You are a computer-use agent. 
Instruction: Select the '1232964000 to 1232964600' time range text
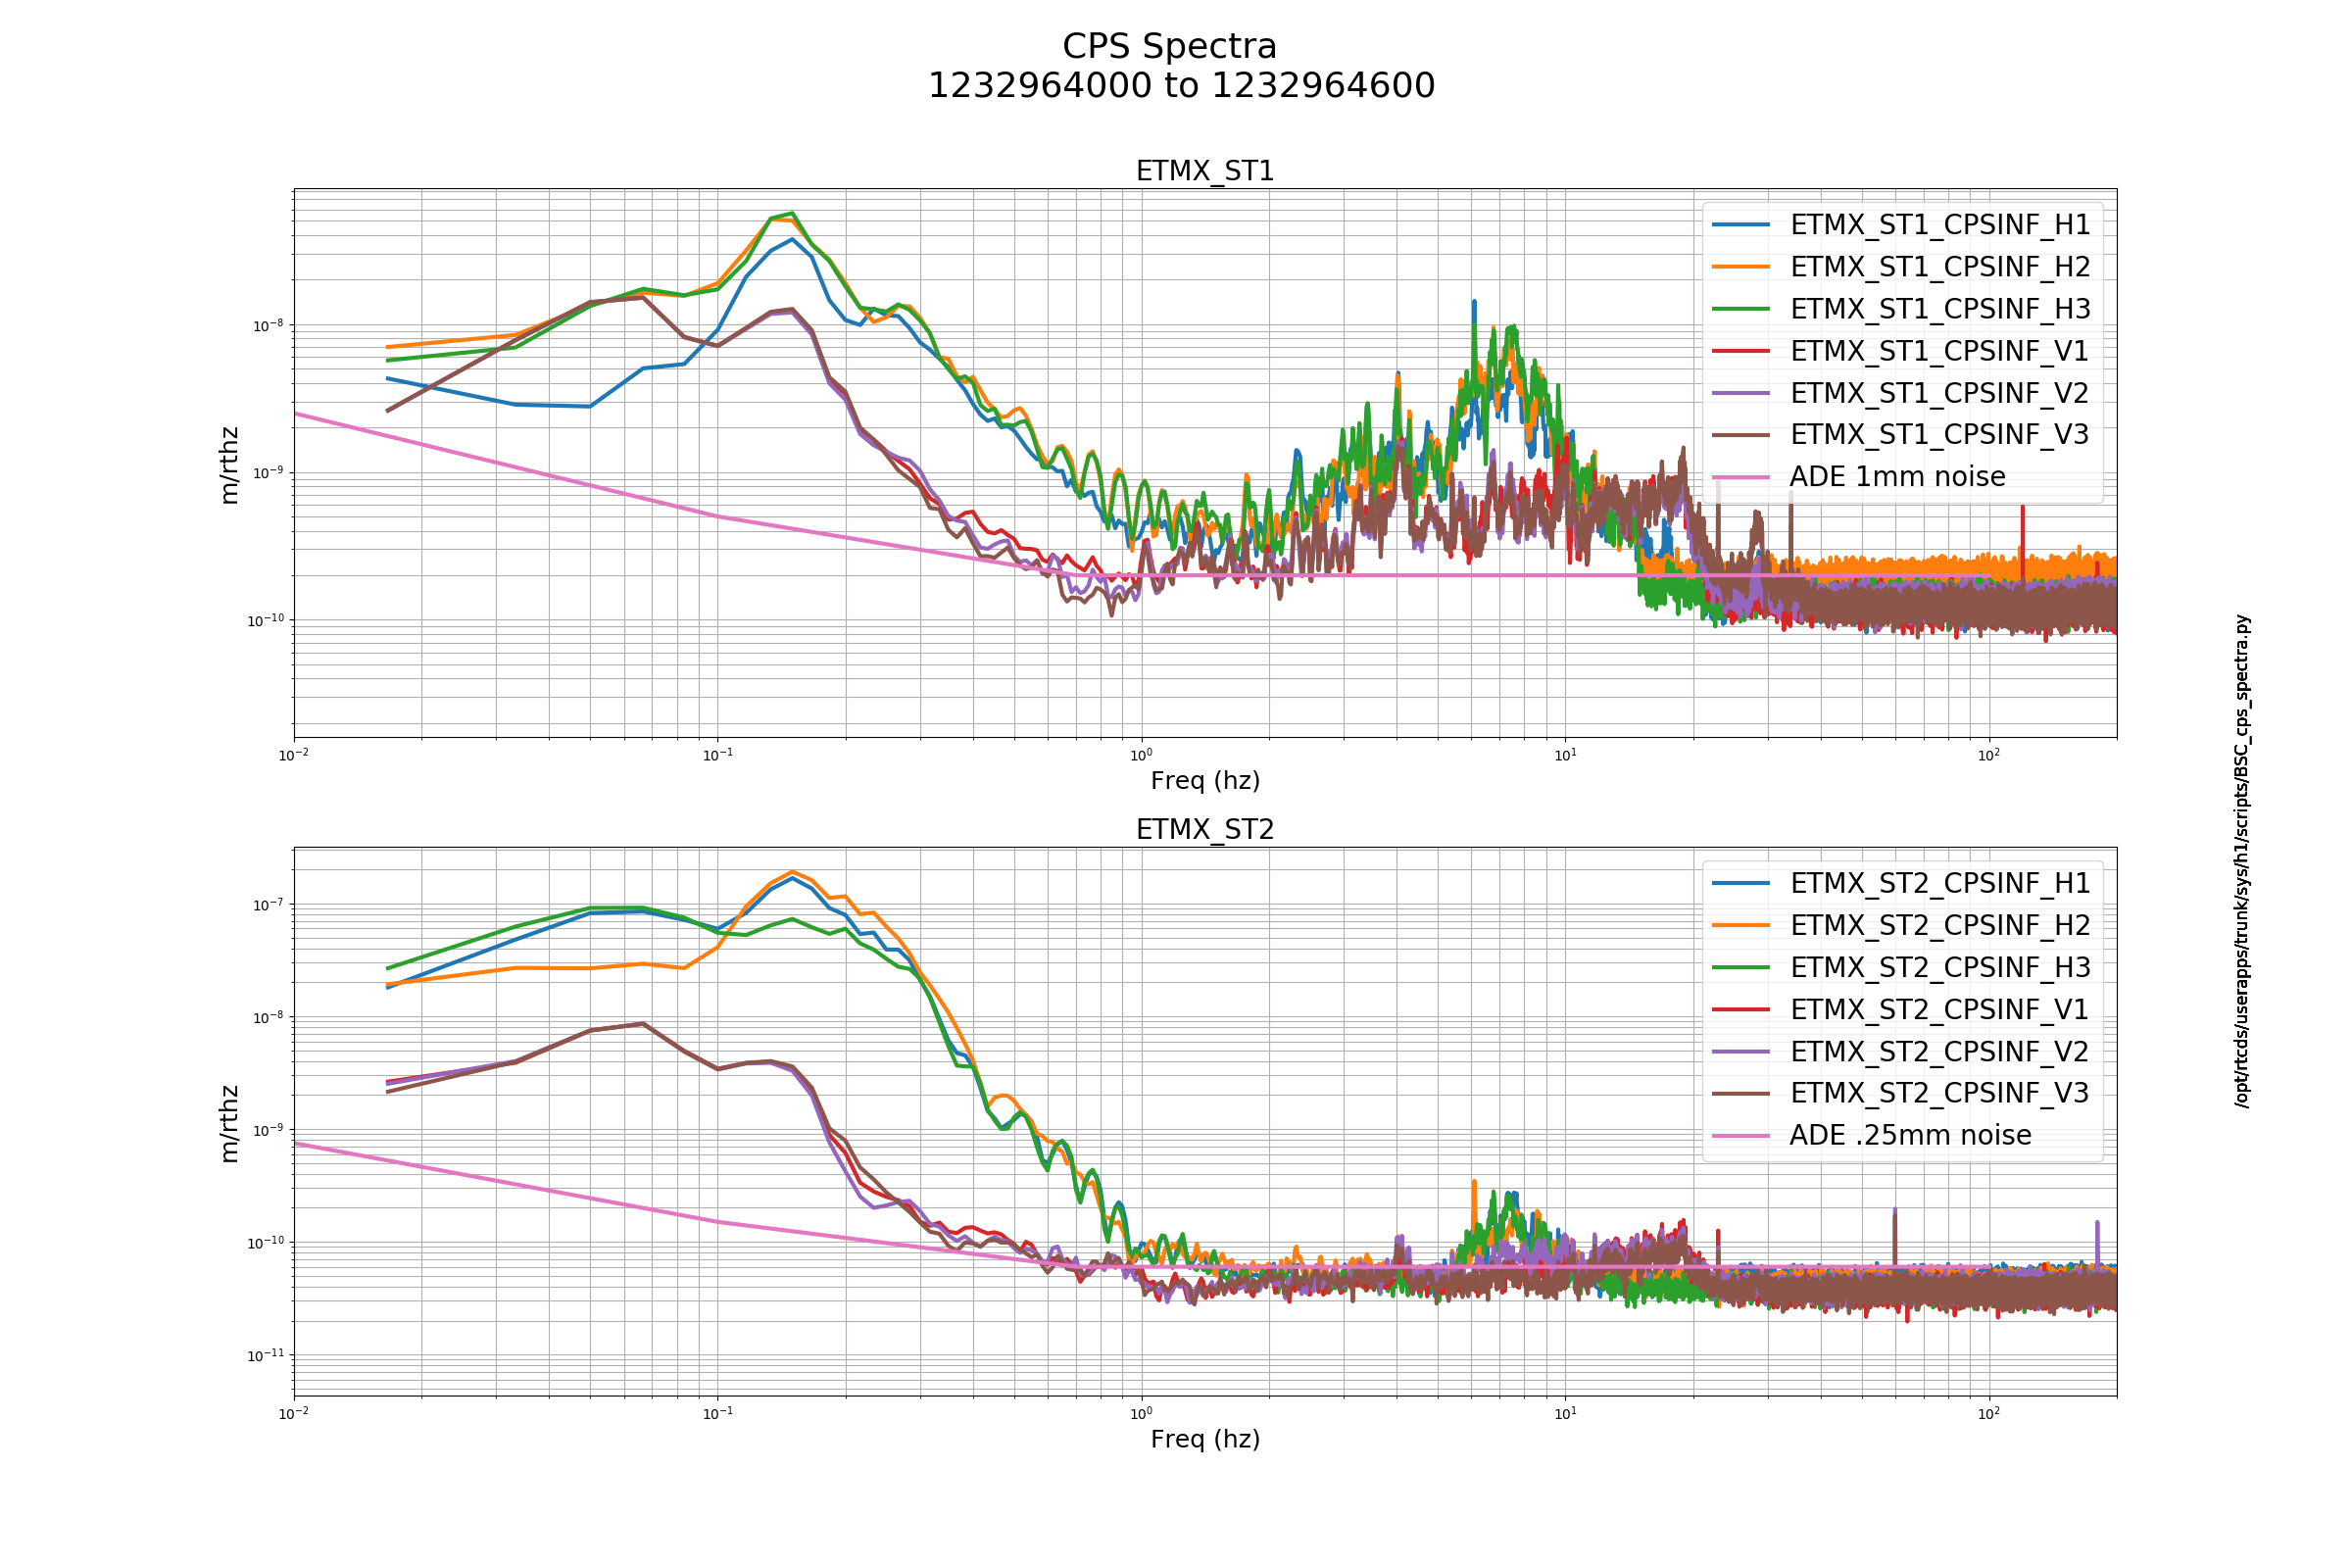click(x=1181, y=86)
